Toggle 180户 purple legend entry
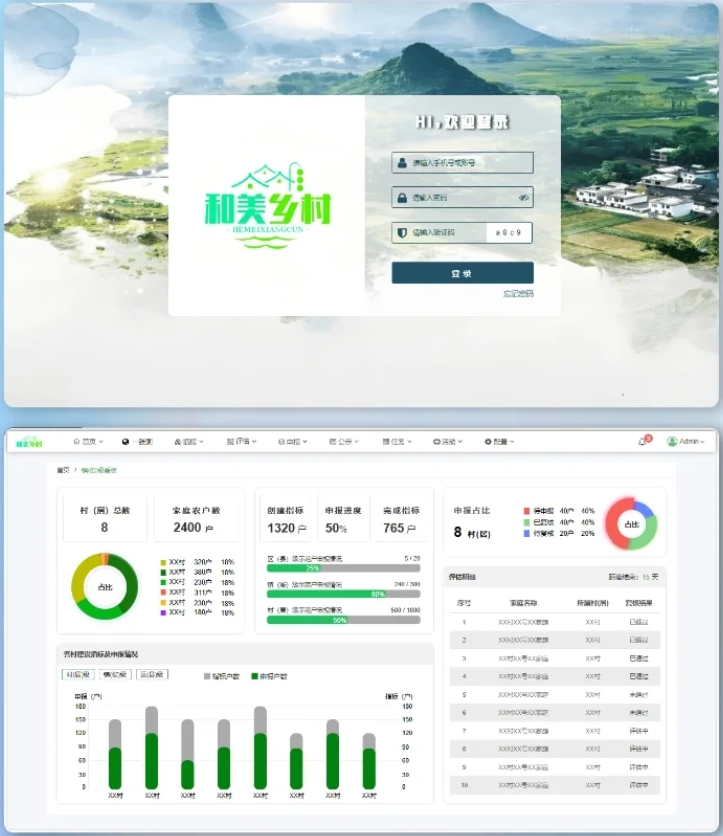This screenshot has width=723, height=836. pos(197,613)
